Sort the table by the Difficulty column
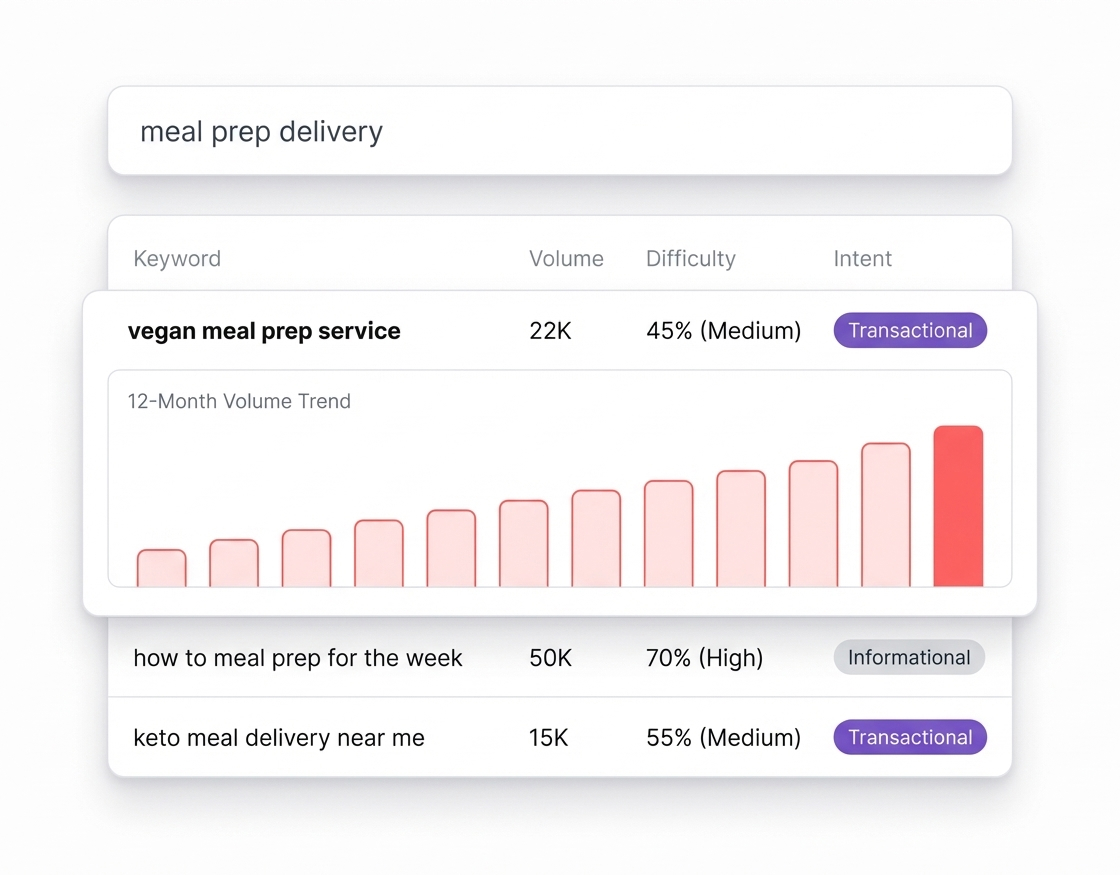This screenshot has height=875, width=1120. pyautogui.click(x=690, y=258)
